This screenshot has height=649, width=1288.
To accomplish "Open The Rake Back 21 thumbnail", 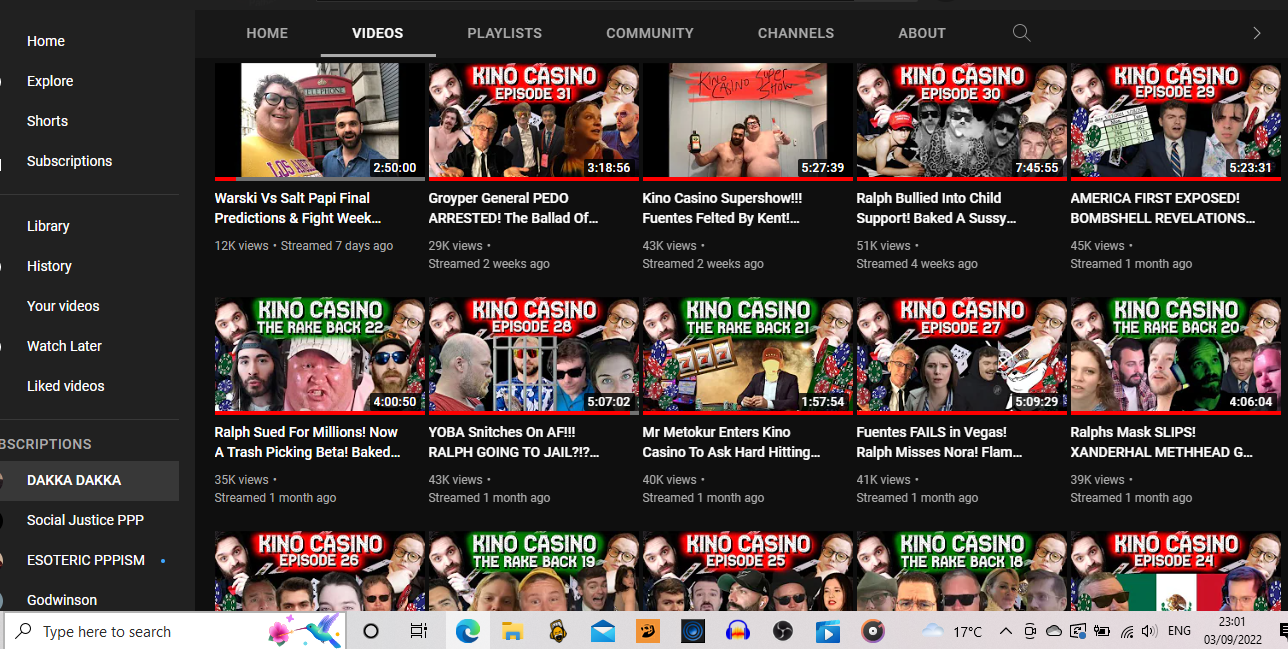I will 748,356.
